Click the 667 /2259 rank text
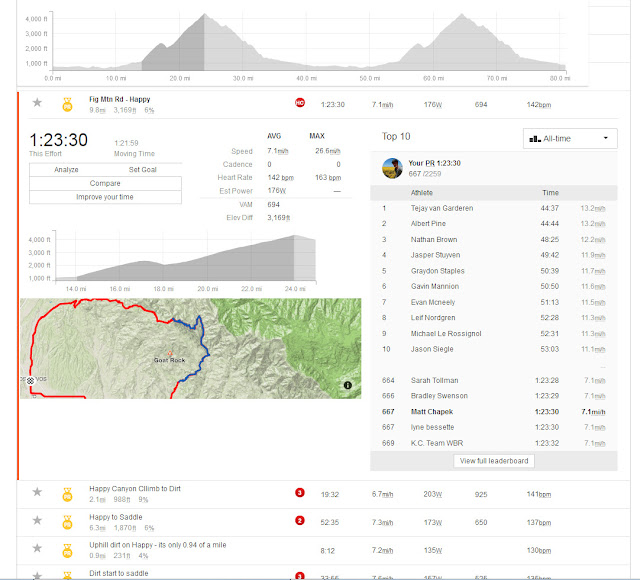 [x=424, y=174]
